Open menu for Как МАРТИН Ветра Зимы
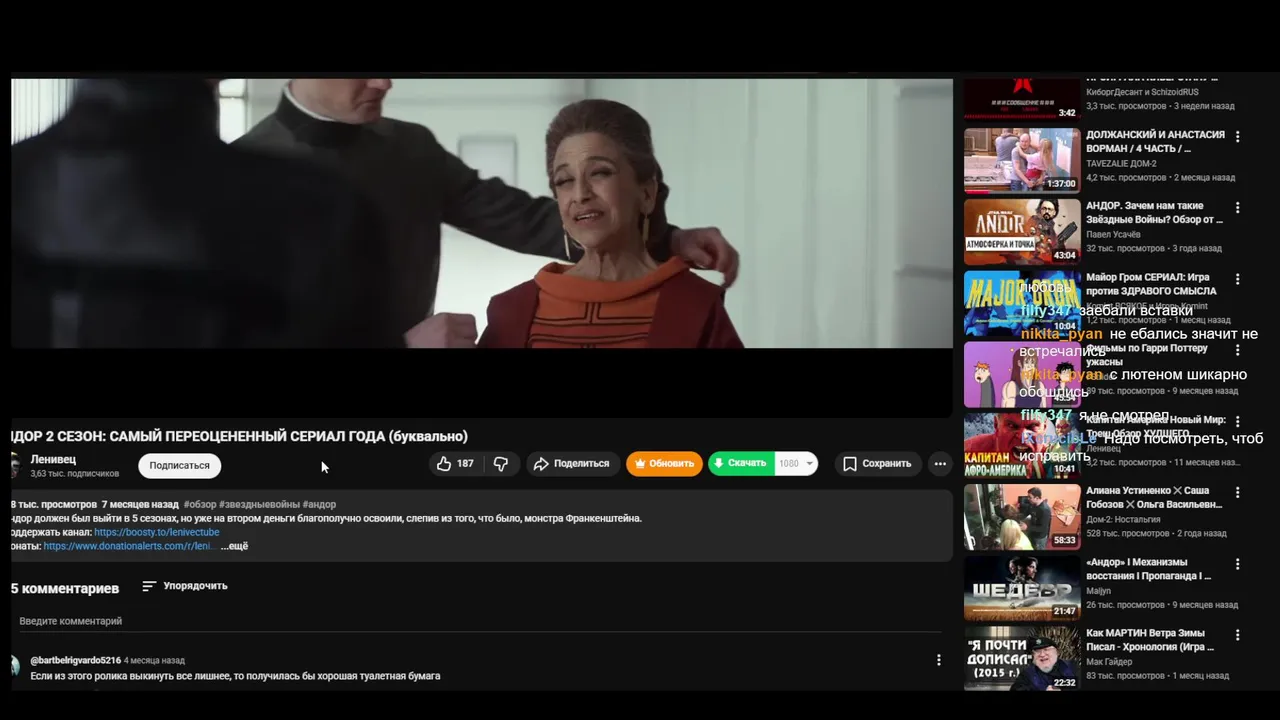 coord(1237,635)
